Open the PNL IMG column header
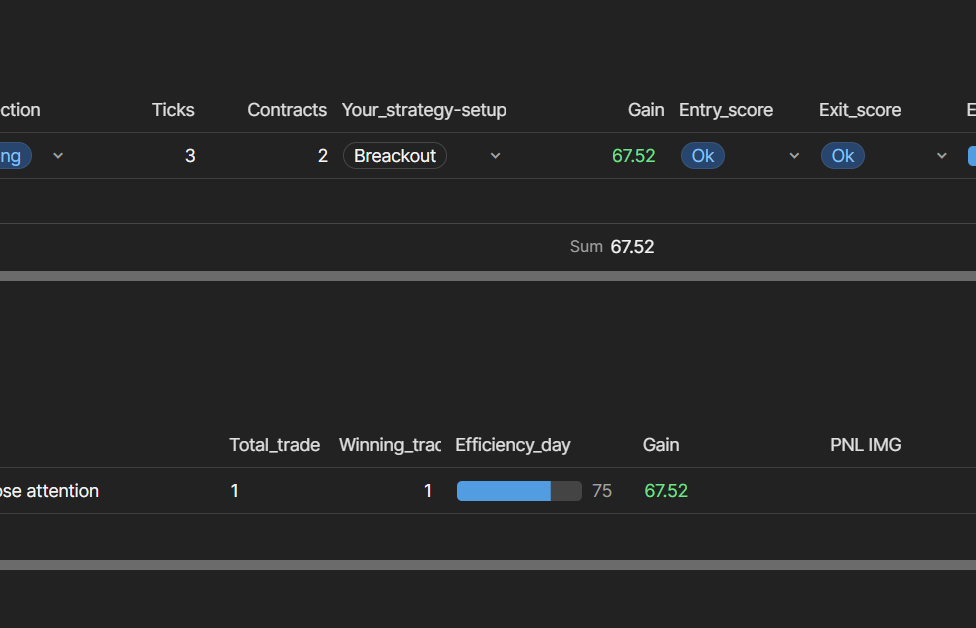Image resolution: width=976 pixels, height=628 pixels. point(866,445)
